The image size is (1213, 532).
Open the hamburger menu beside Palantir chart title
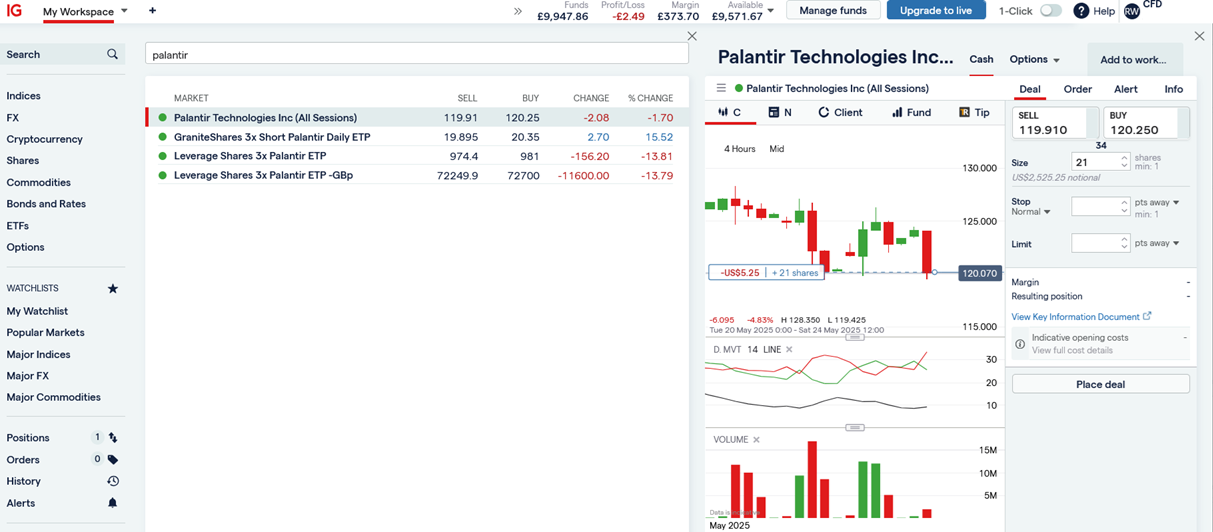point(721,88)
